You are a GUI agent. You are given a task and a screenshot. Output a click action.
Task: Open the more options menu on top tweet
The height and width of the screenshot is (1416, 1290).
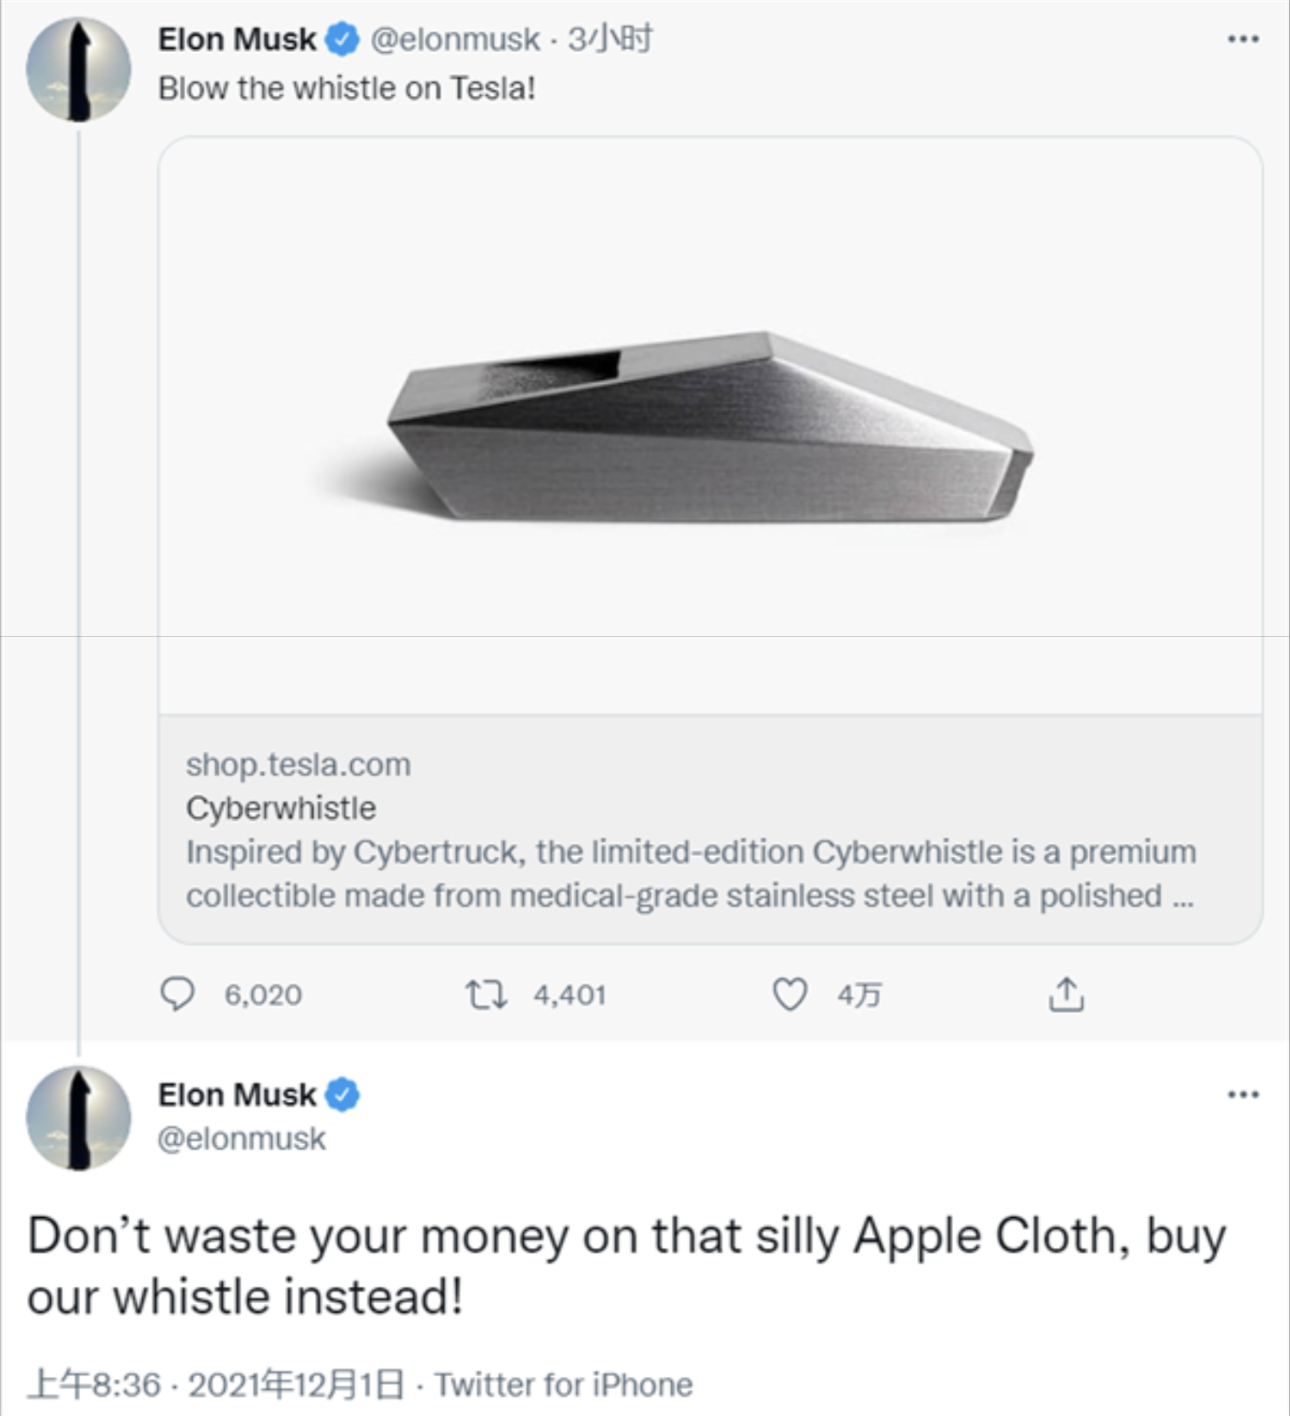pyautogui.click(x=1241, y=37)
